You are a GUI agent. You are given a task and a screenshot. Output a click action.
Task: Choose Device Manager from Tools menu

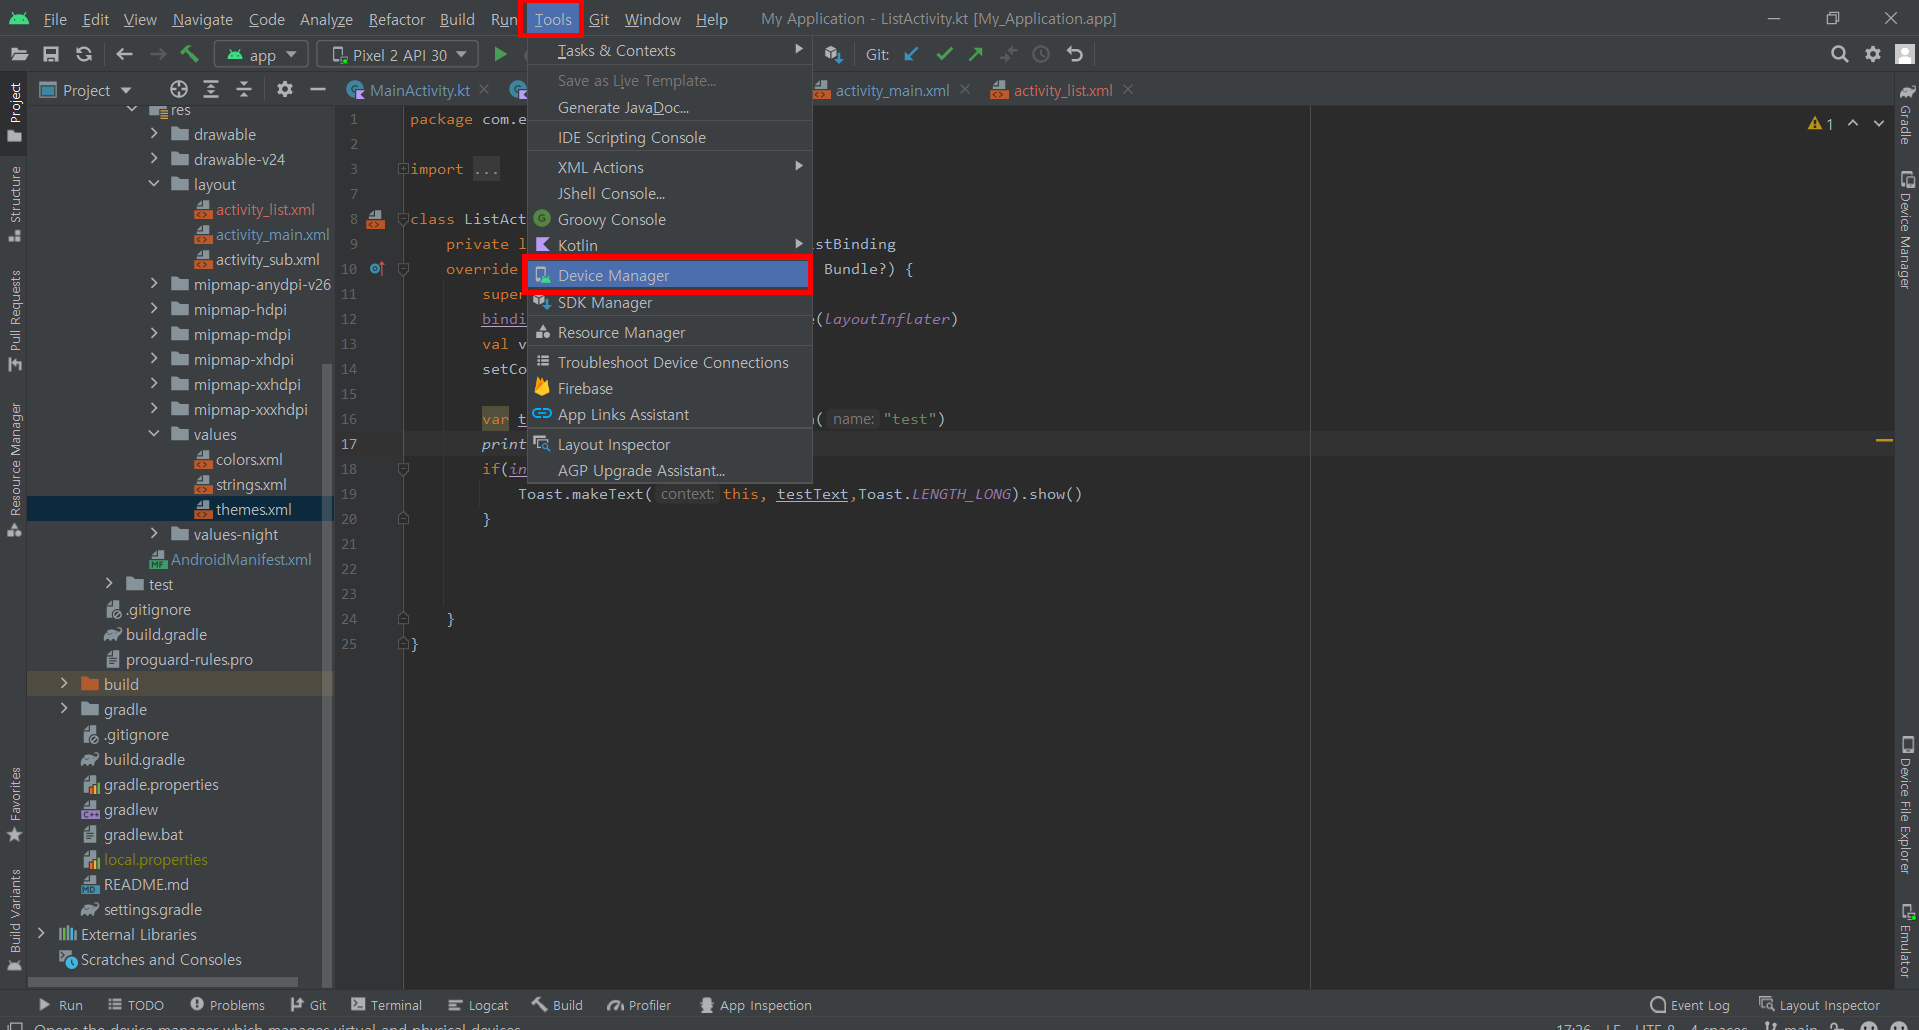coord(668,275)
